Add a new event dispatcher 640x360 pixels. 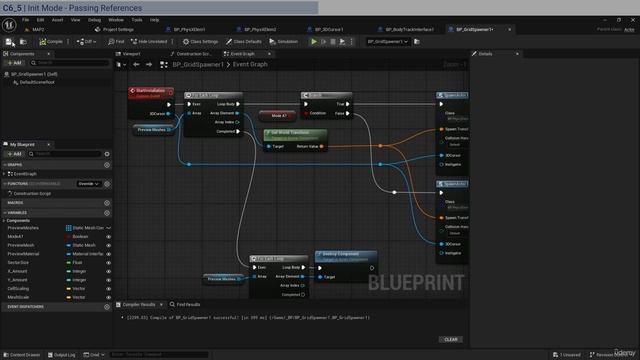pos(107,307)
